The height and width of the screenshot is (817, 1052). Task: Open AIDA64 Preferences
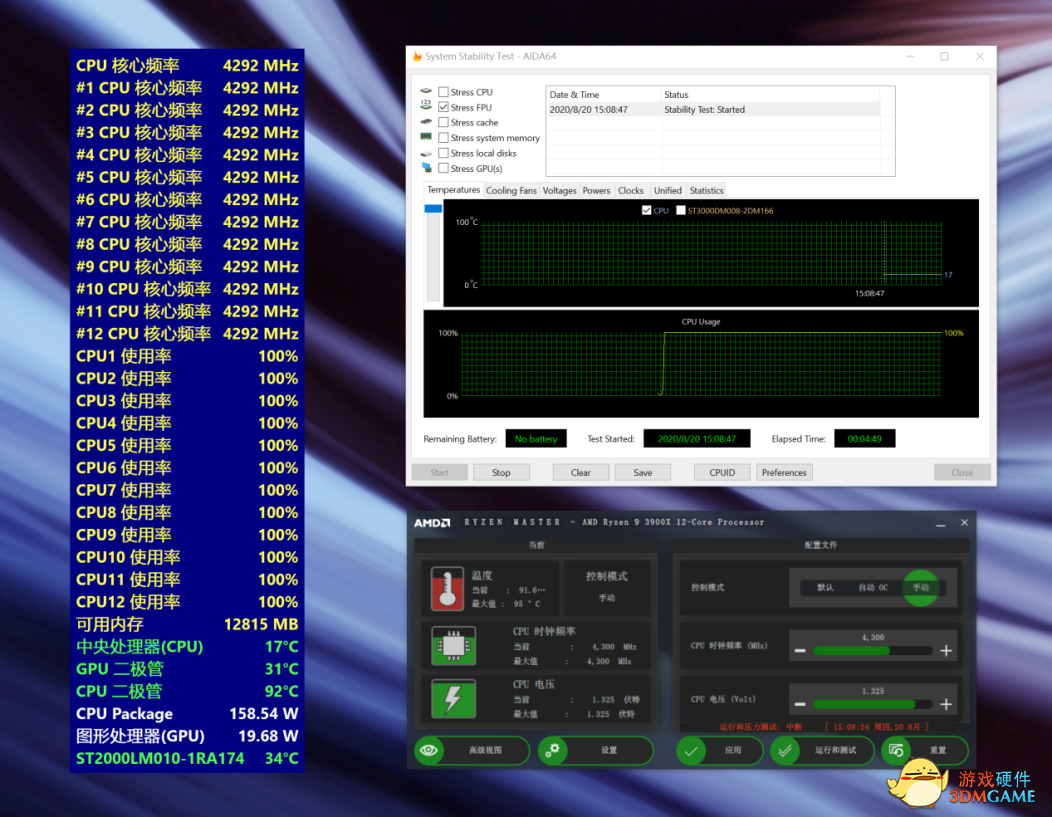[784, 472]
